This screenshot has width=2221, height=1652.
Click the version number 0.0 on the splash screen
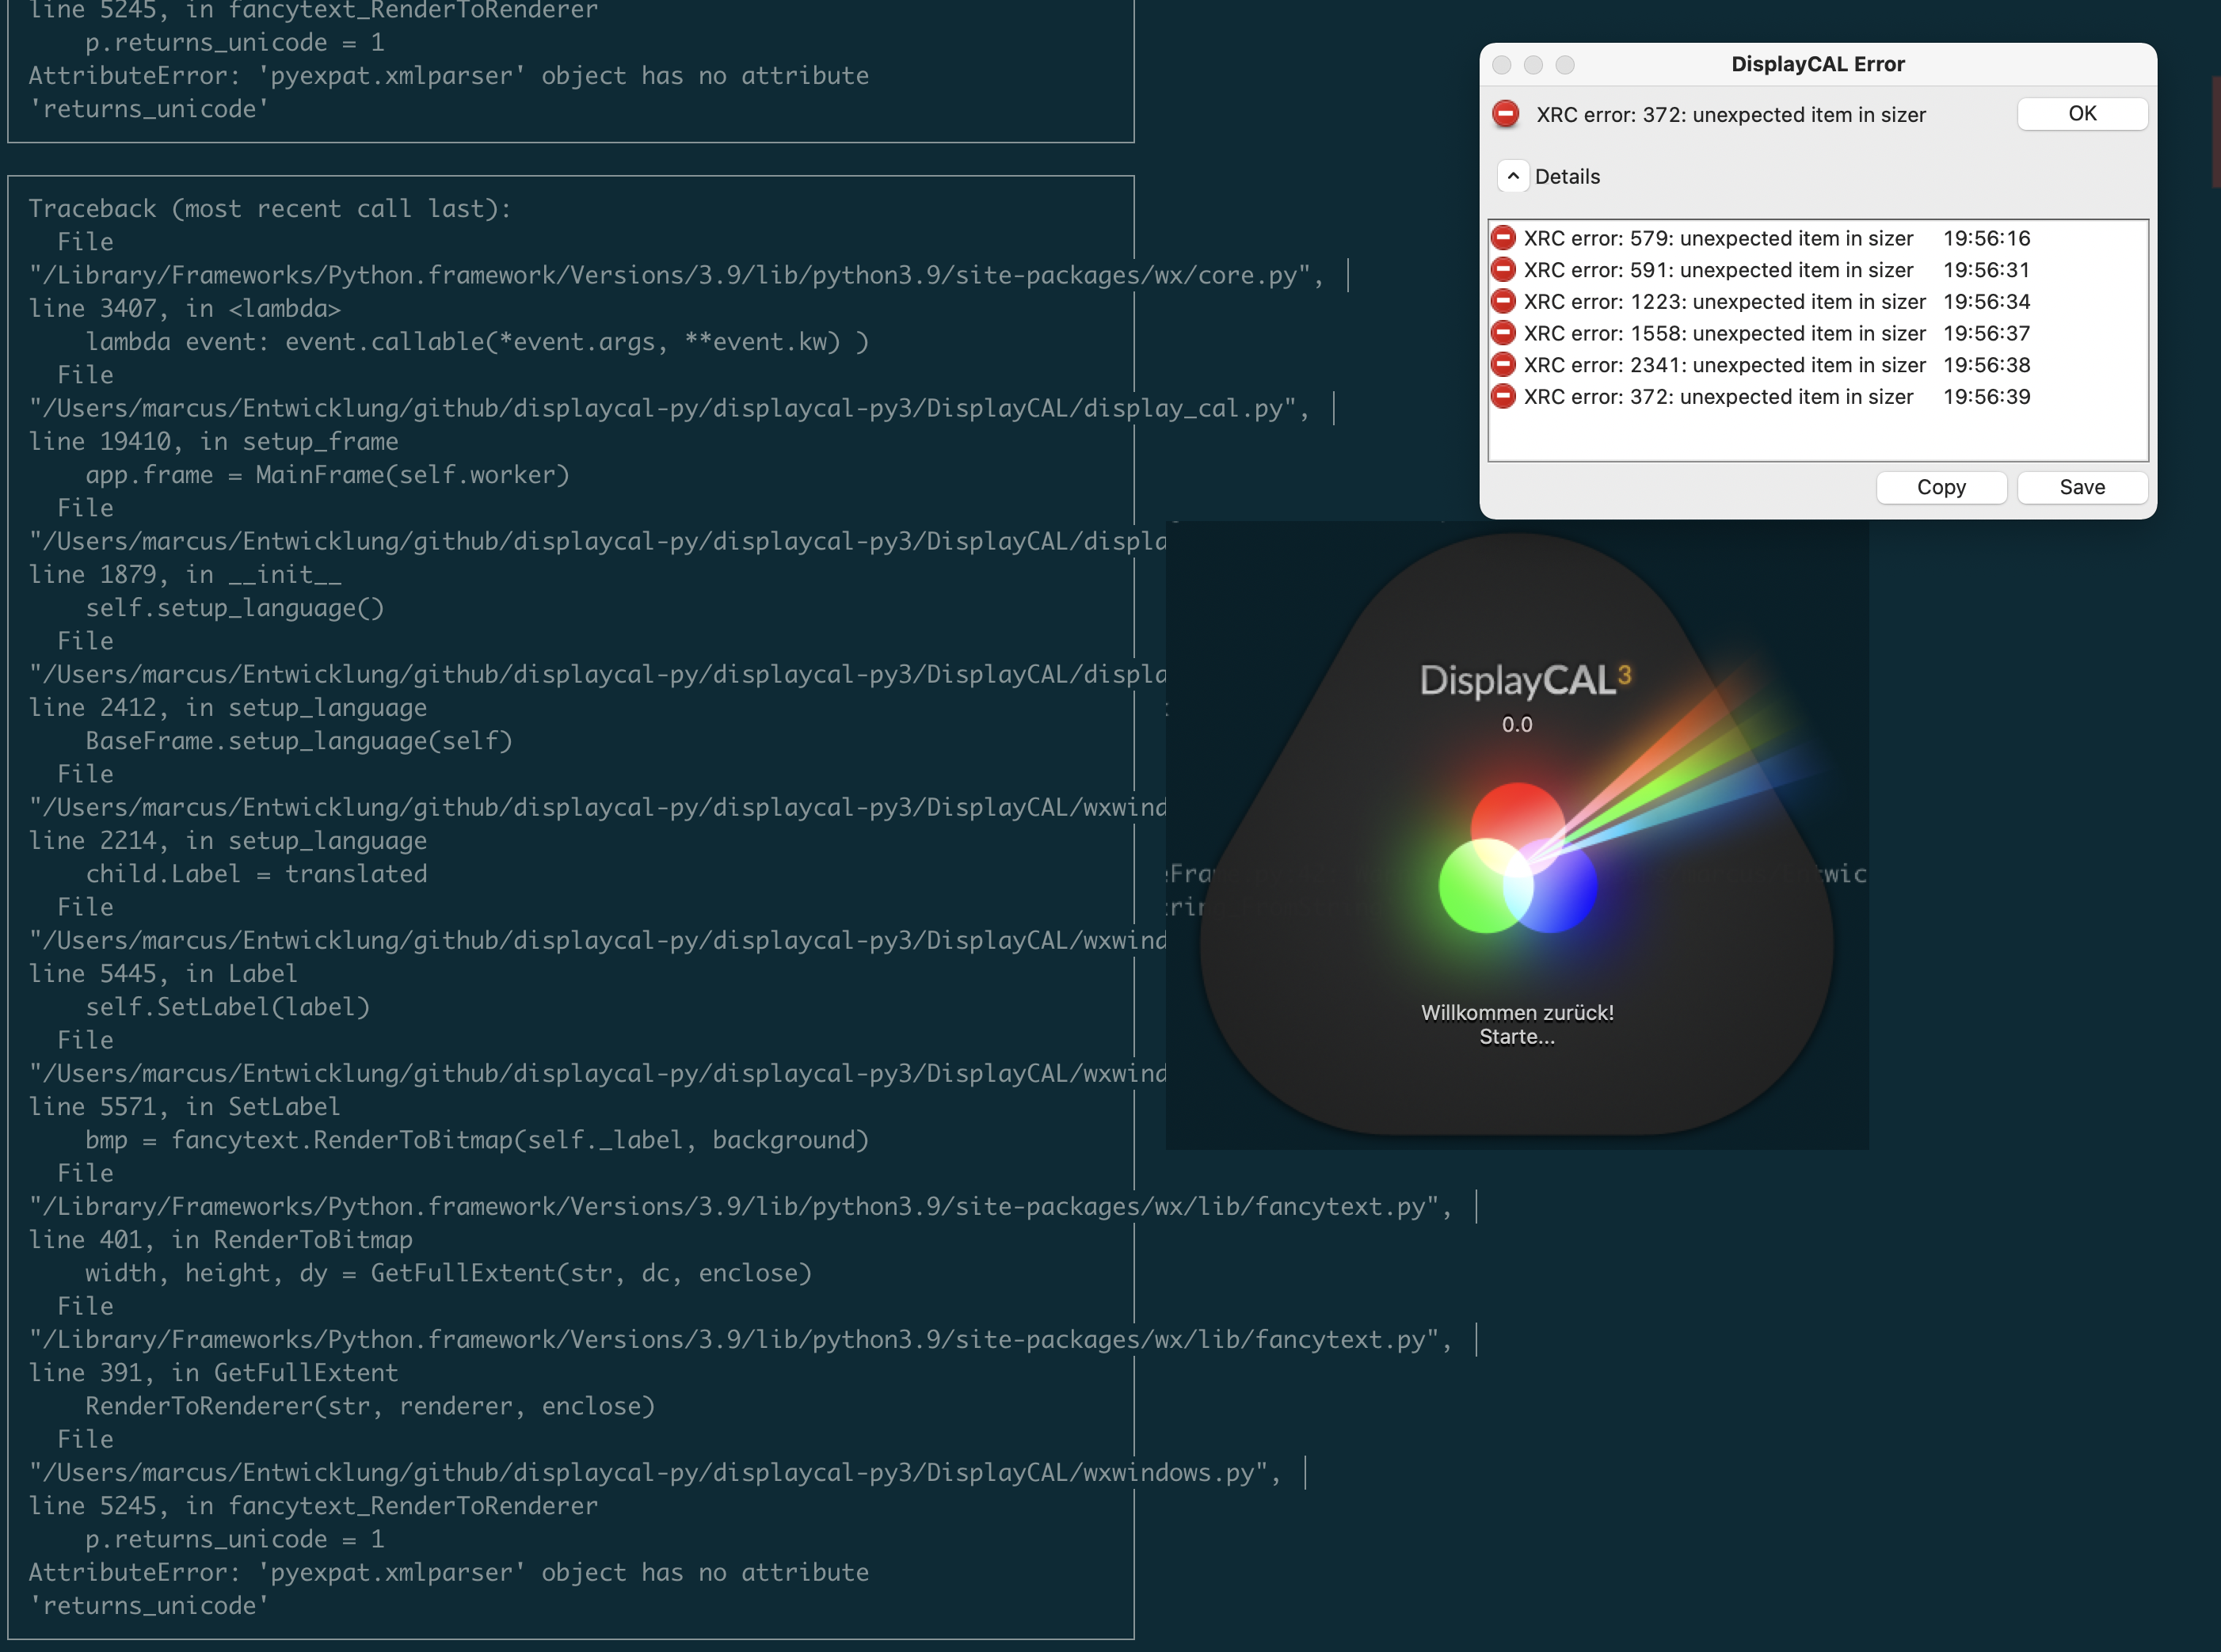click(x=1517, y=724)
